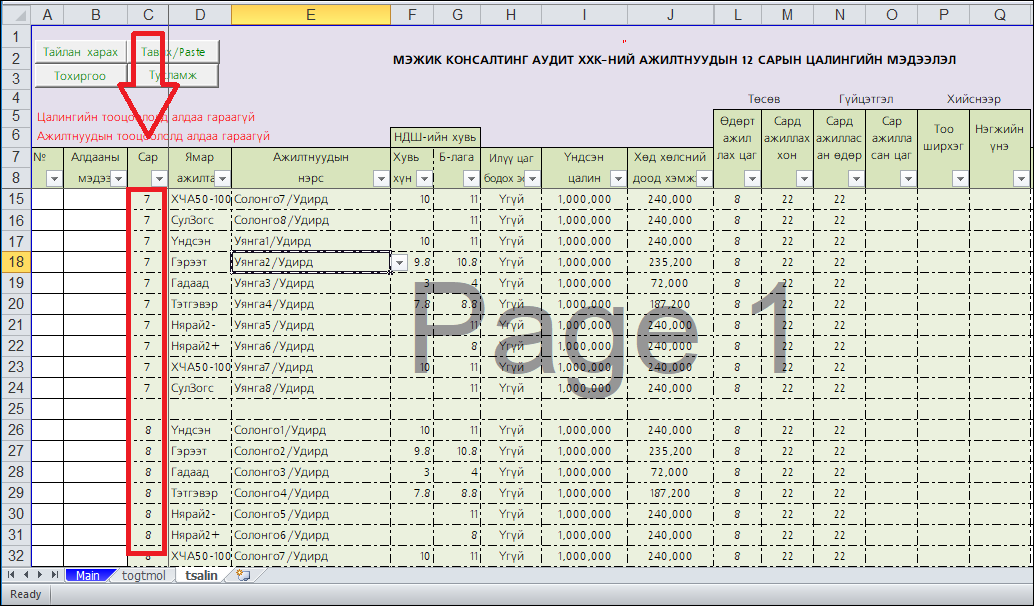Click the previous sheet navigation arrow

click(x=25, y=575)
